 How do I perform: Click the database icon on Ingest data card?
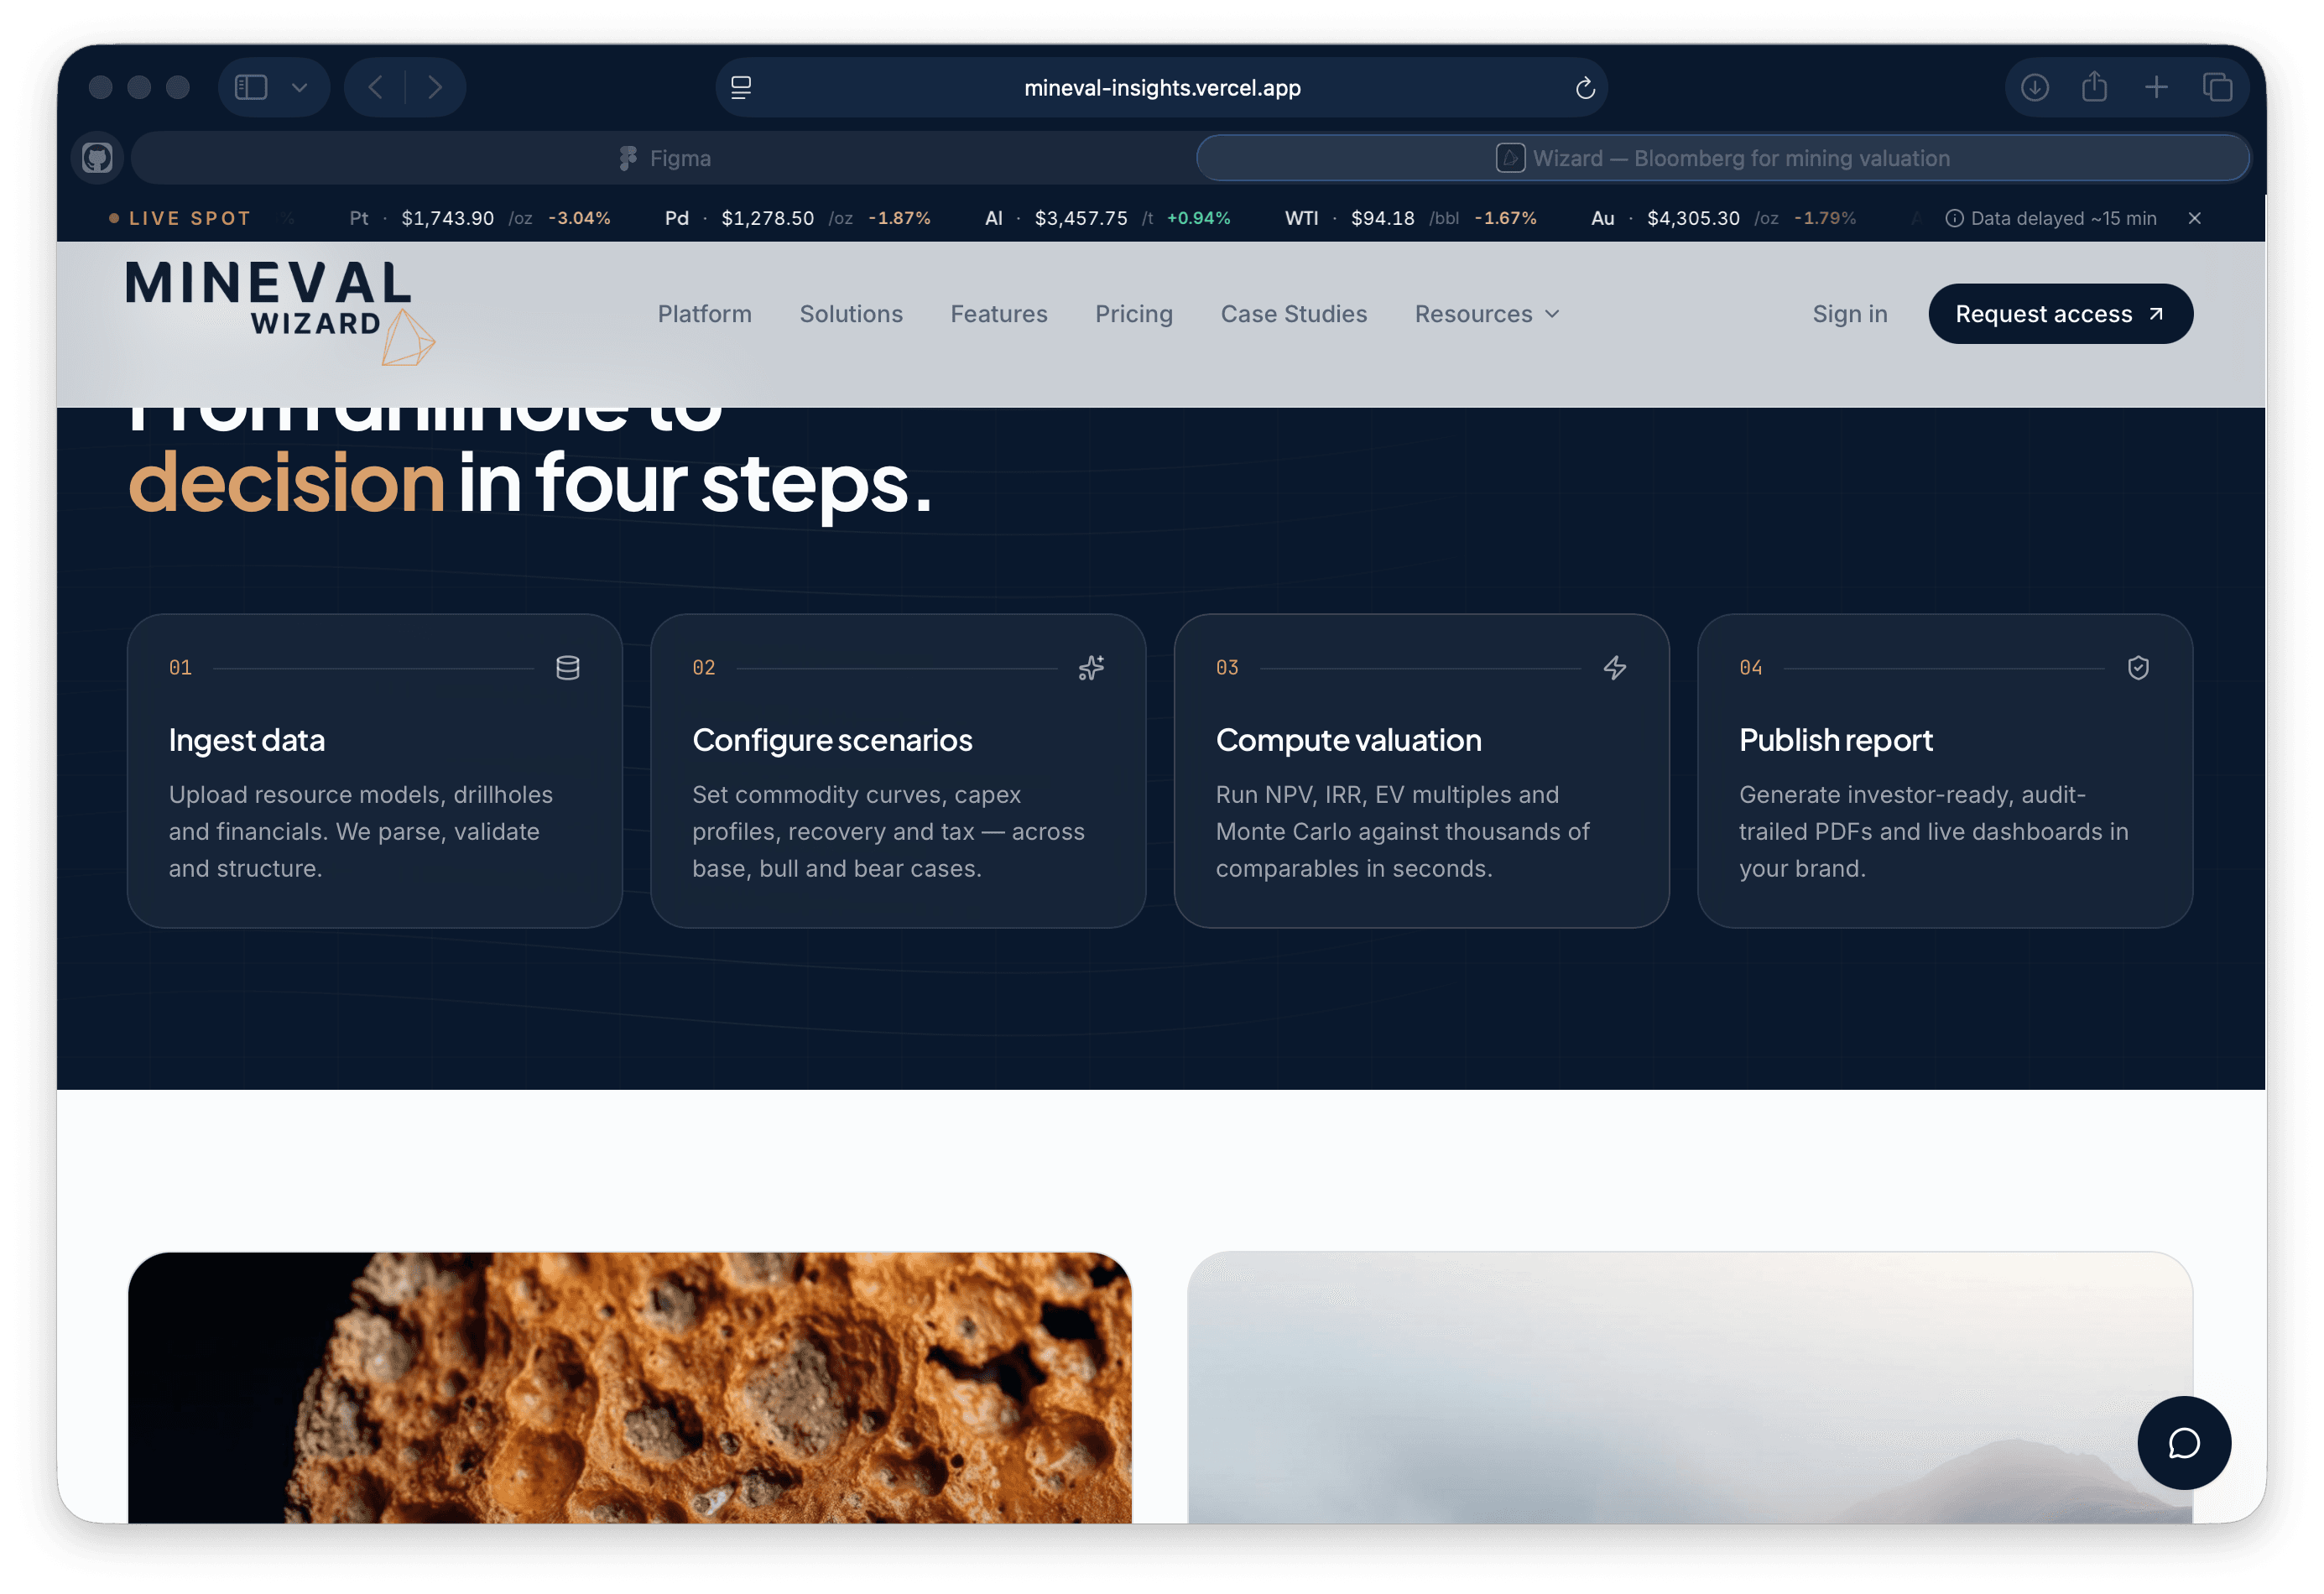[567, 667]
